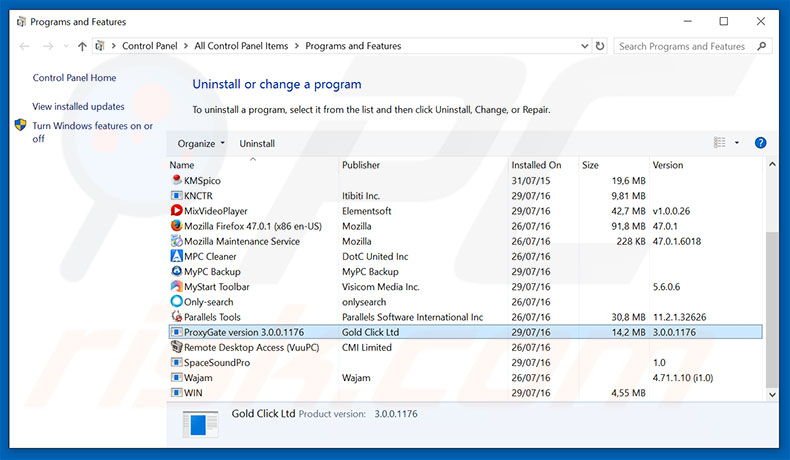Select the Elementsoft publisher cell
The width and height of the screenshot is (790, 460).
pos(366,211)
